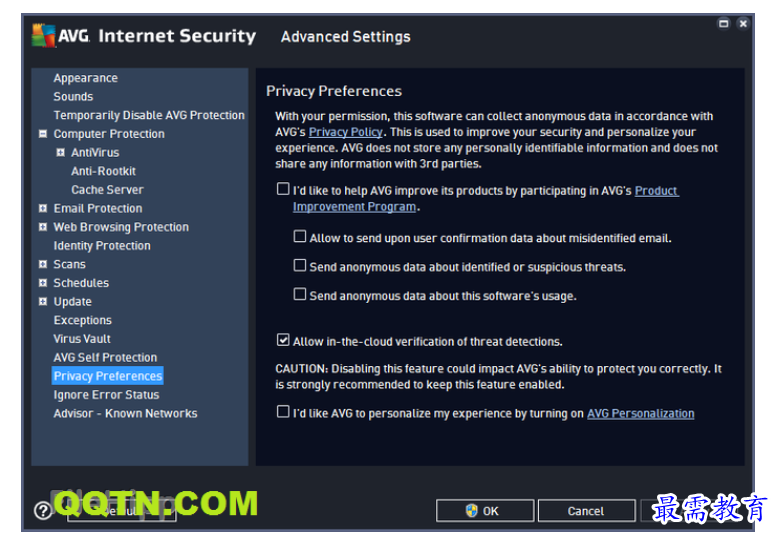Click the Cancel button
The width and height of the screenshot is (776, 540).
[586, 510]
